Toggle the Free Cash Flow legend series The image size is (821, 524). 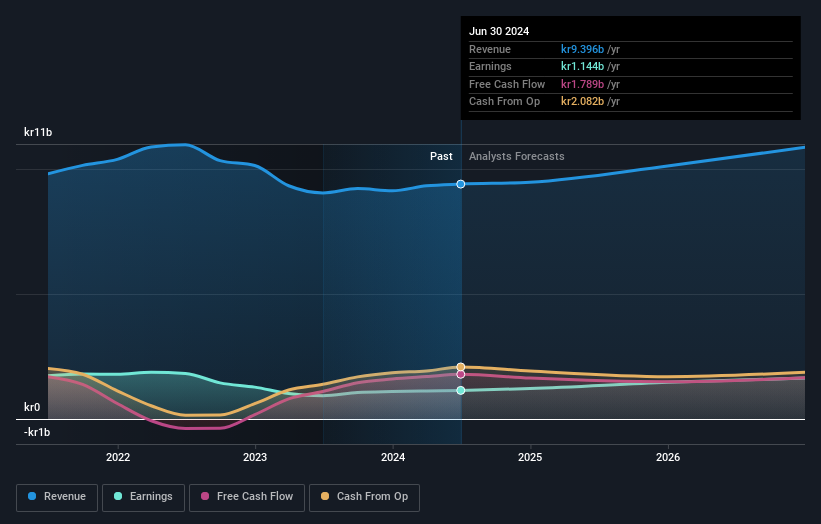coord(247,497)
